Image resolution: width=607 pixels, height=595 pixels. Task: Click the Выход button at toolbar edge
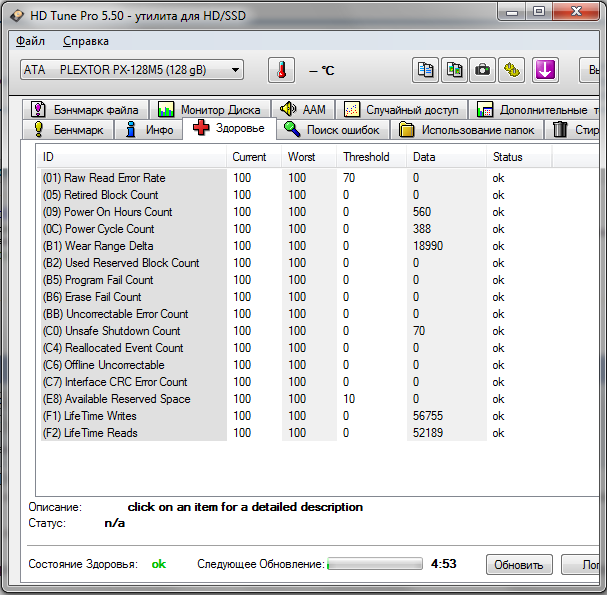pos(590,70)
